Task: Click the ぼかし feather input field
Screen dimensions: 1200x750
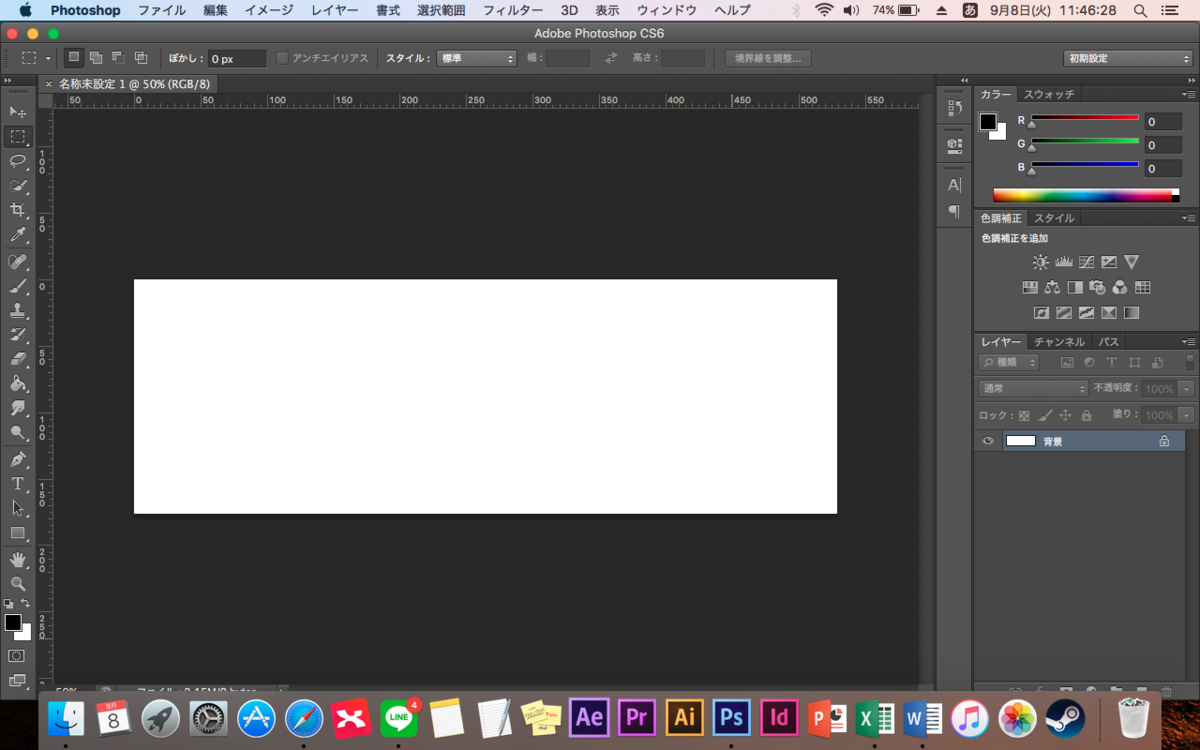Action: (237, 59)
